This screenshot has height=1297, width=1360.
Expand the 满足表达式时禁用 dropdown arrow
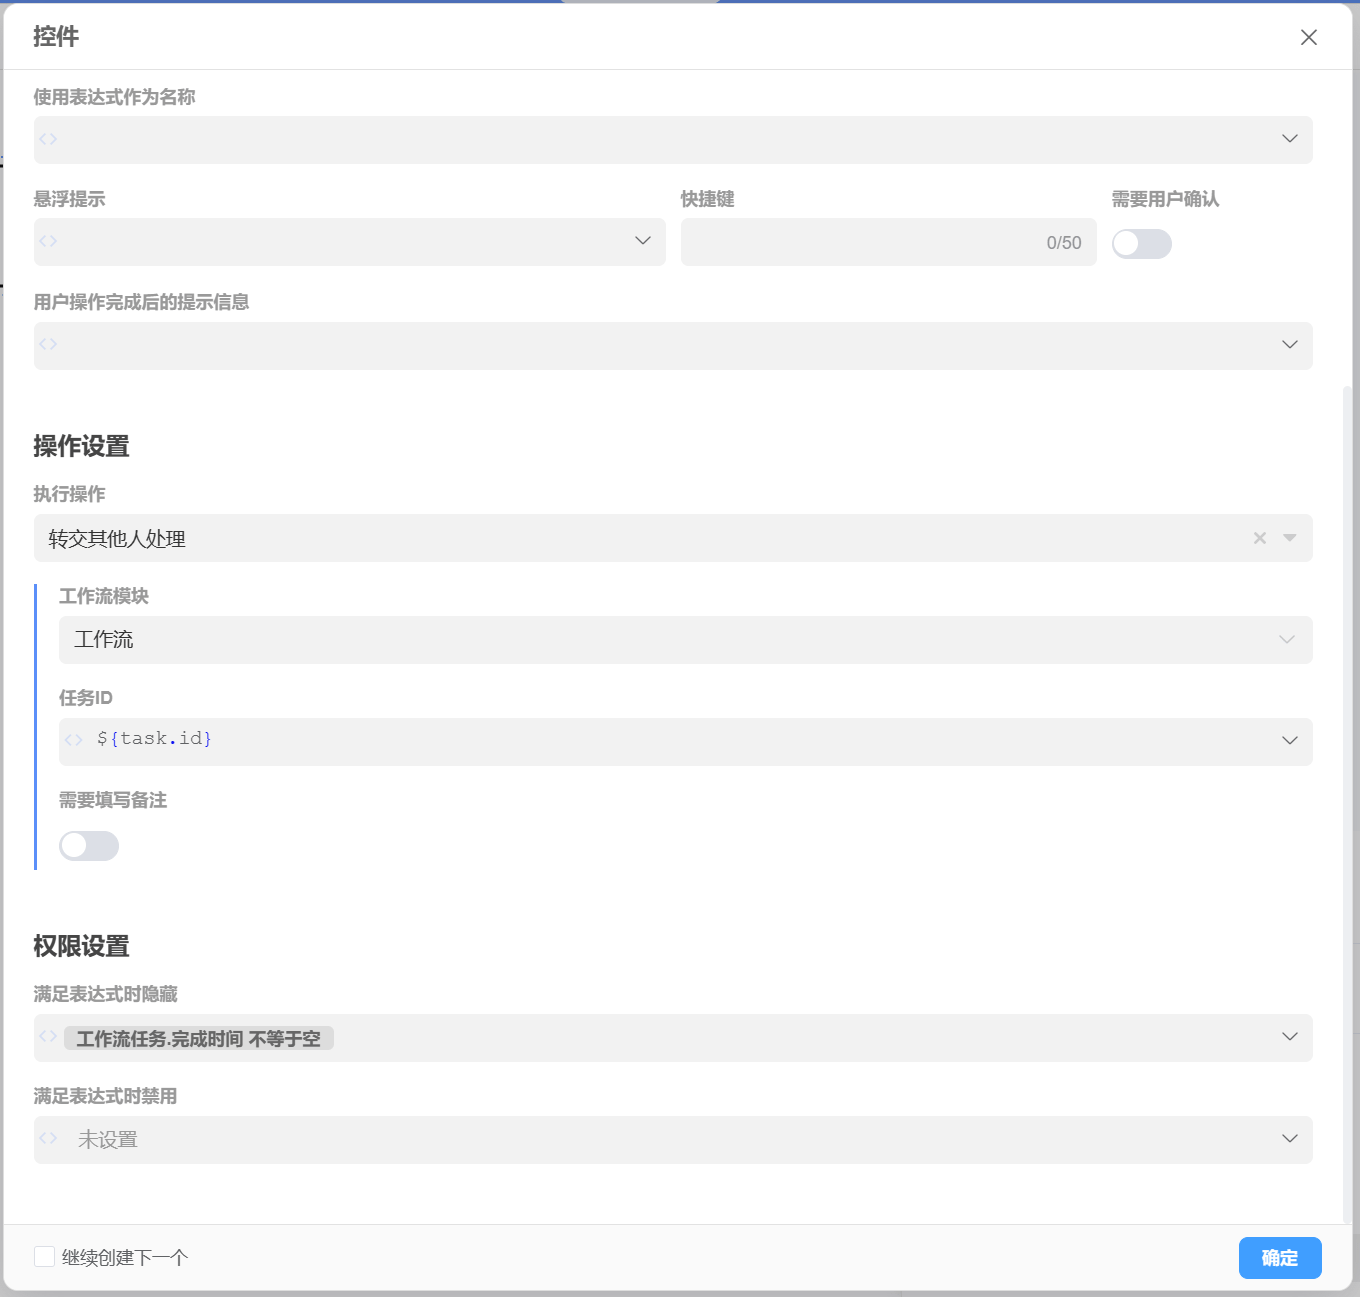(x=1289, y=1139)
